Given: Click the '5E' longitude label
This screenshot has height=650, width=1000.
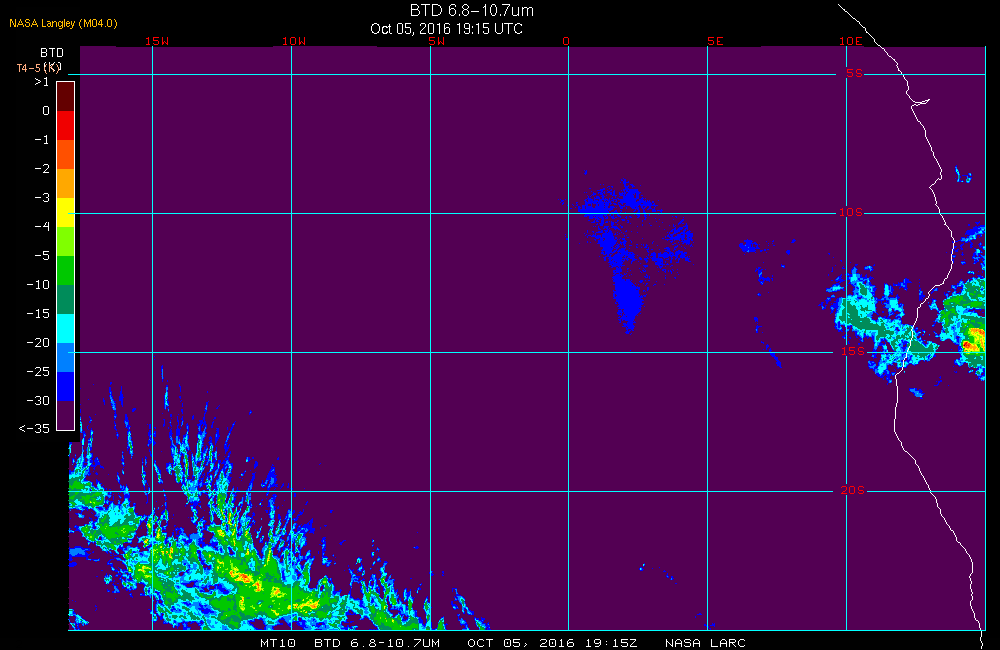Looking at the screenshot, I should [x=716, y=41].
